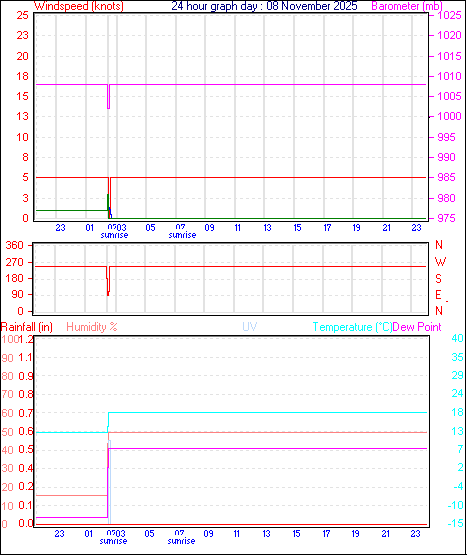The height and width of the screenshot is (559, 467).
Task: Select barometer axis value 1000
Action: point(449,116)
